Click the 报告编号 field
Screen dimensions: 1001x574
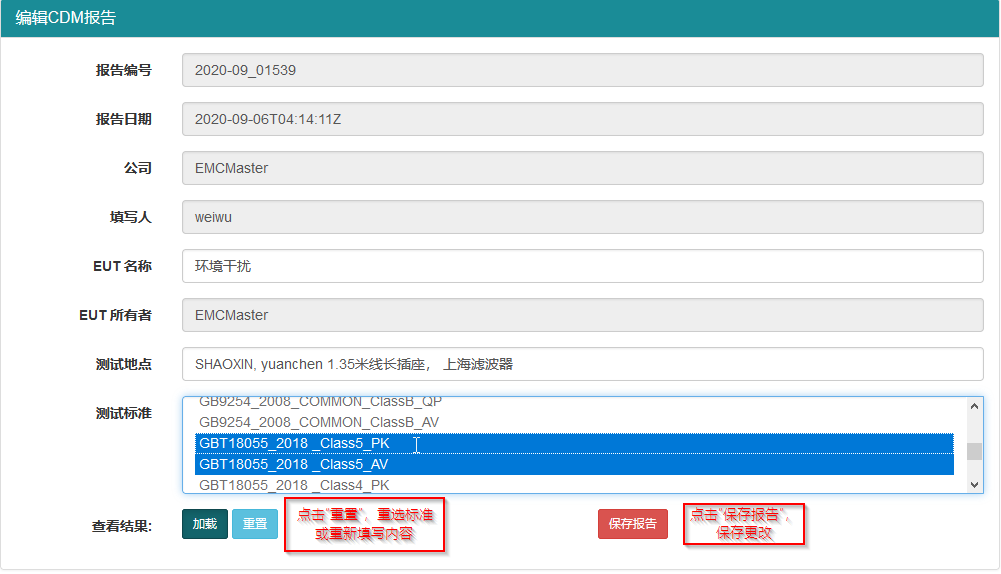[x=582, y=71]
